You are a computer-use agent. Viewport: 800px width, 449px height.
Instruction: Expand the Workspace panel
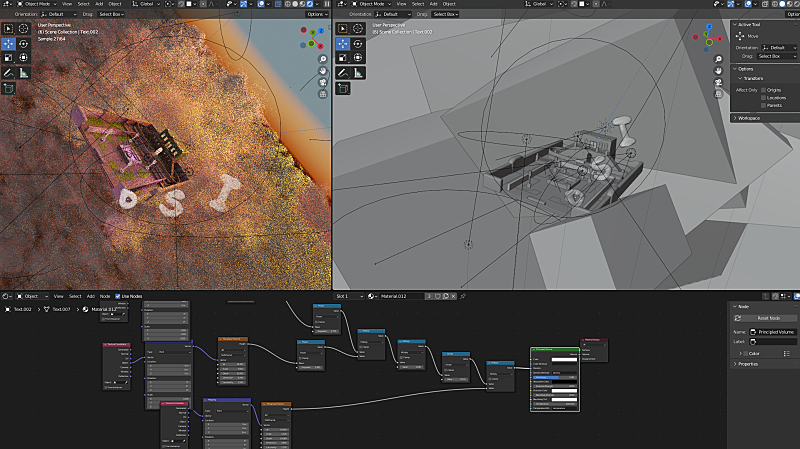748,118
